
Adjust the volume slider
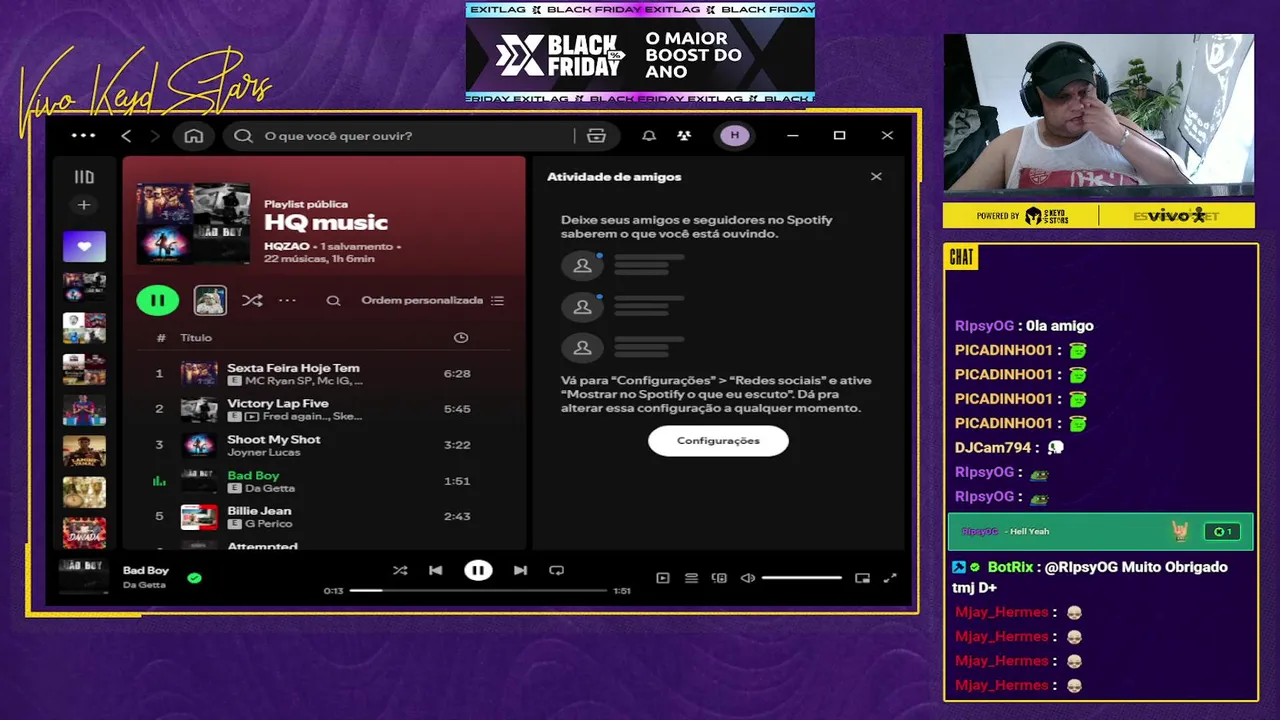tap(802, 578)
